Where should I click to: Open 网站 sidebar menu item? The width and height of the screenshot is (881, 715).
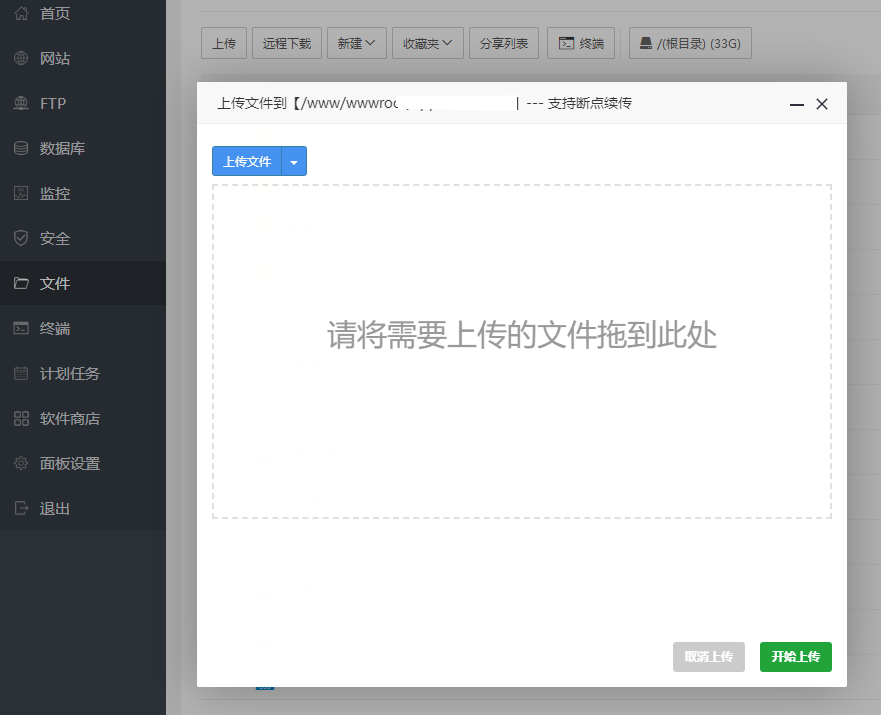tap(55, 58)
